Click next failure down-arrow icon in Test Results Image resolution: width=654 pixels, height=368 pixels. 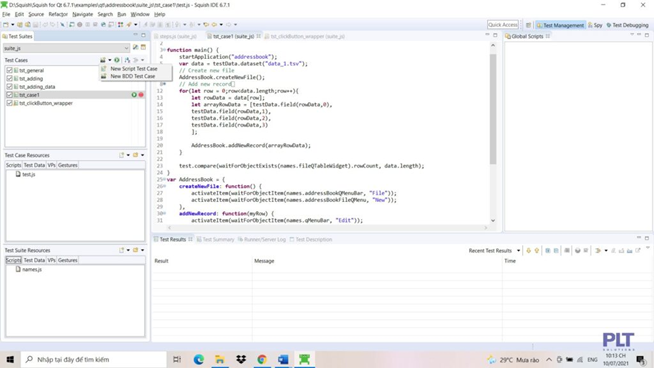coord(528,250)
